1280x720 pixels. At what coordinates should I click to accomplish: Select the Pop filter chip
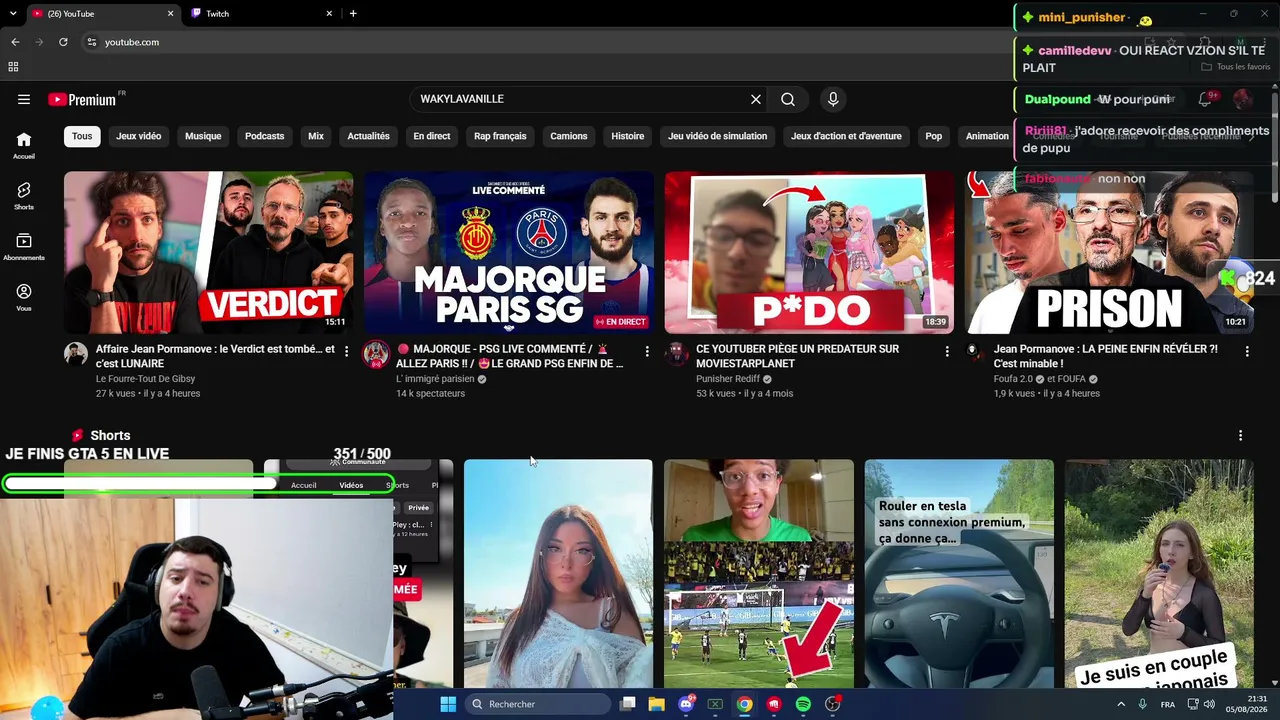click(x=933, y=136)
